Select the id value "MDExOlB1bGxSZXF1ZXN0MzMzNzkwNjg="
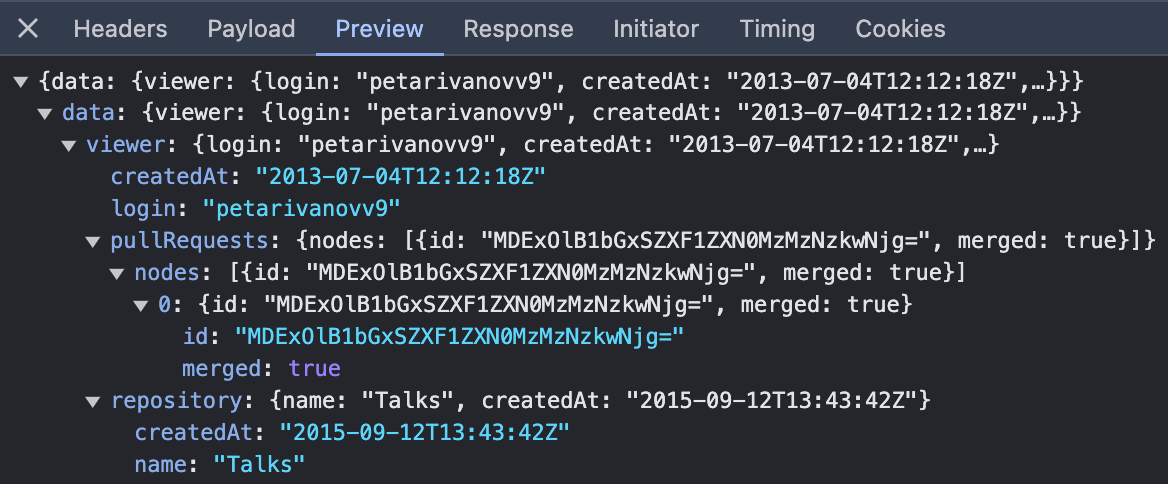The height and width of the screenshot is (484, 1168). (460, 337)
